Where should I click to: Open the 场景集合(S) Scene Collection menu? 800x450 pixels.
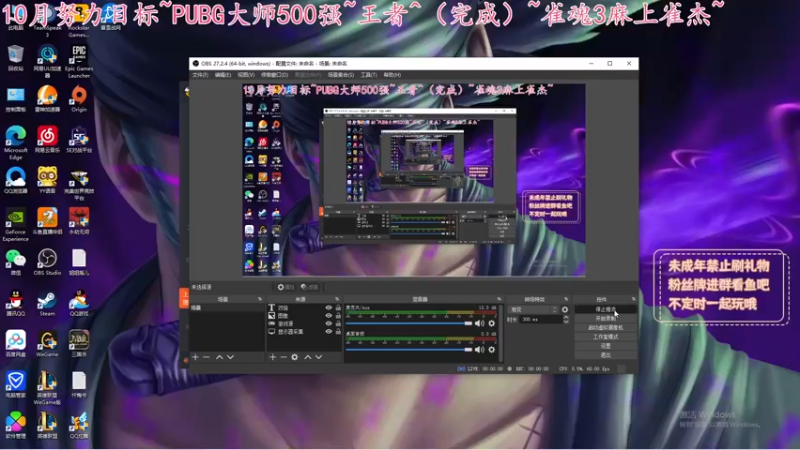point(340,75)
